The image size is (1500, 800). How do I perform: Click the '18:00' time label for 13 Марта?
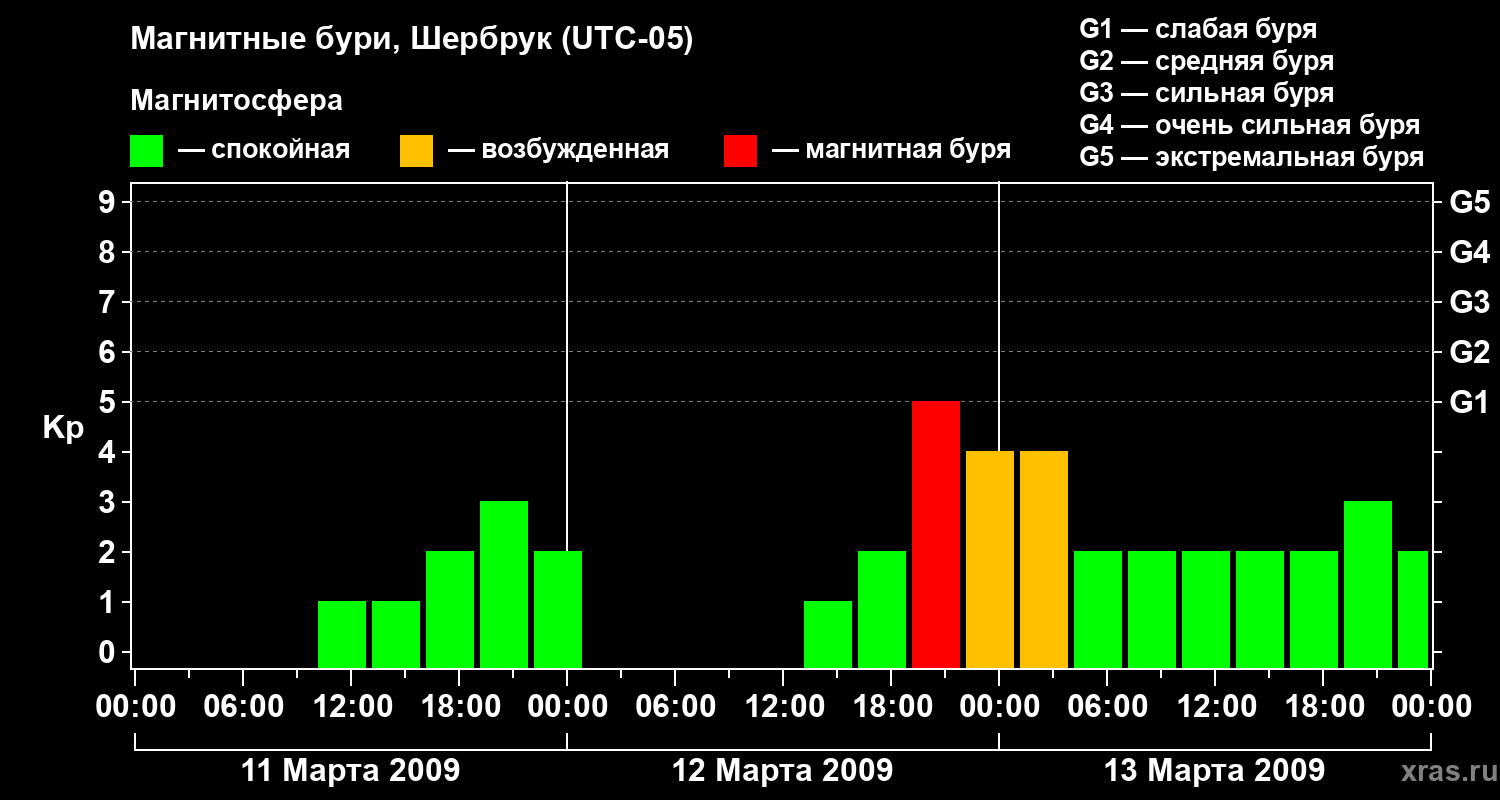point(1323,706)
